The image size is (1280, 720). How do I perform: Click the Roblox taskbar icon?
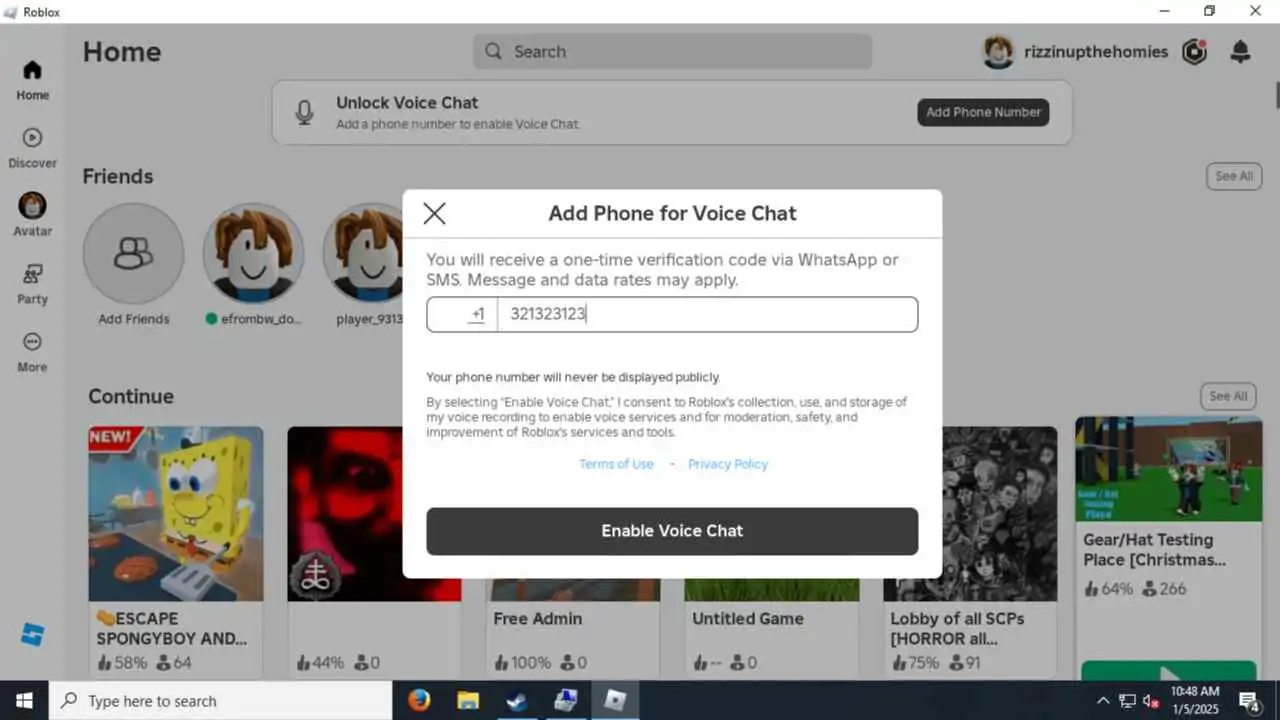tap(614, 700)
